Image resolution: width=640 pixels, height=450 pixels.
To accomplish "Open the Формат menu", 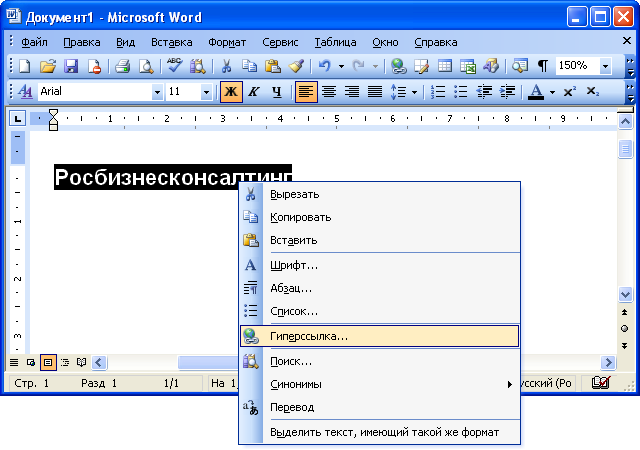I will pyautogui.click(x=227, y=42).
